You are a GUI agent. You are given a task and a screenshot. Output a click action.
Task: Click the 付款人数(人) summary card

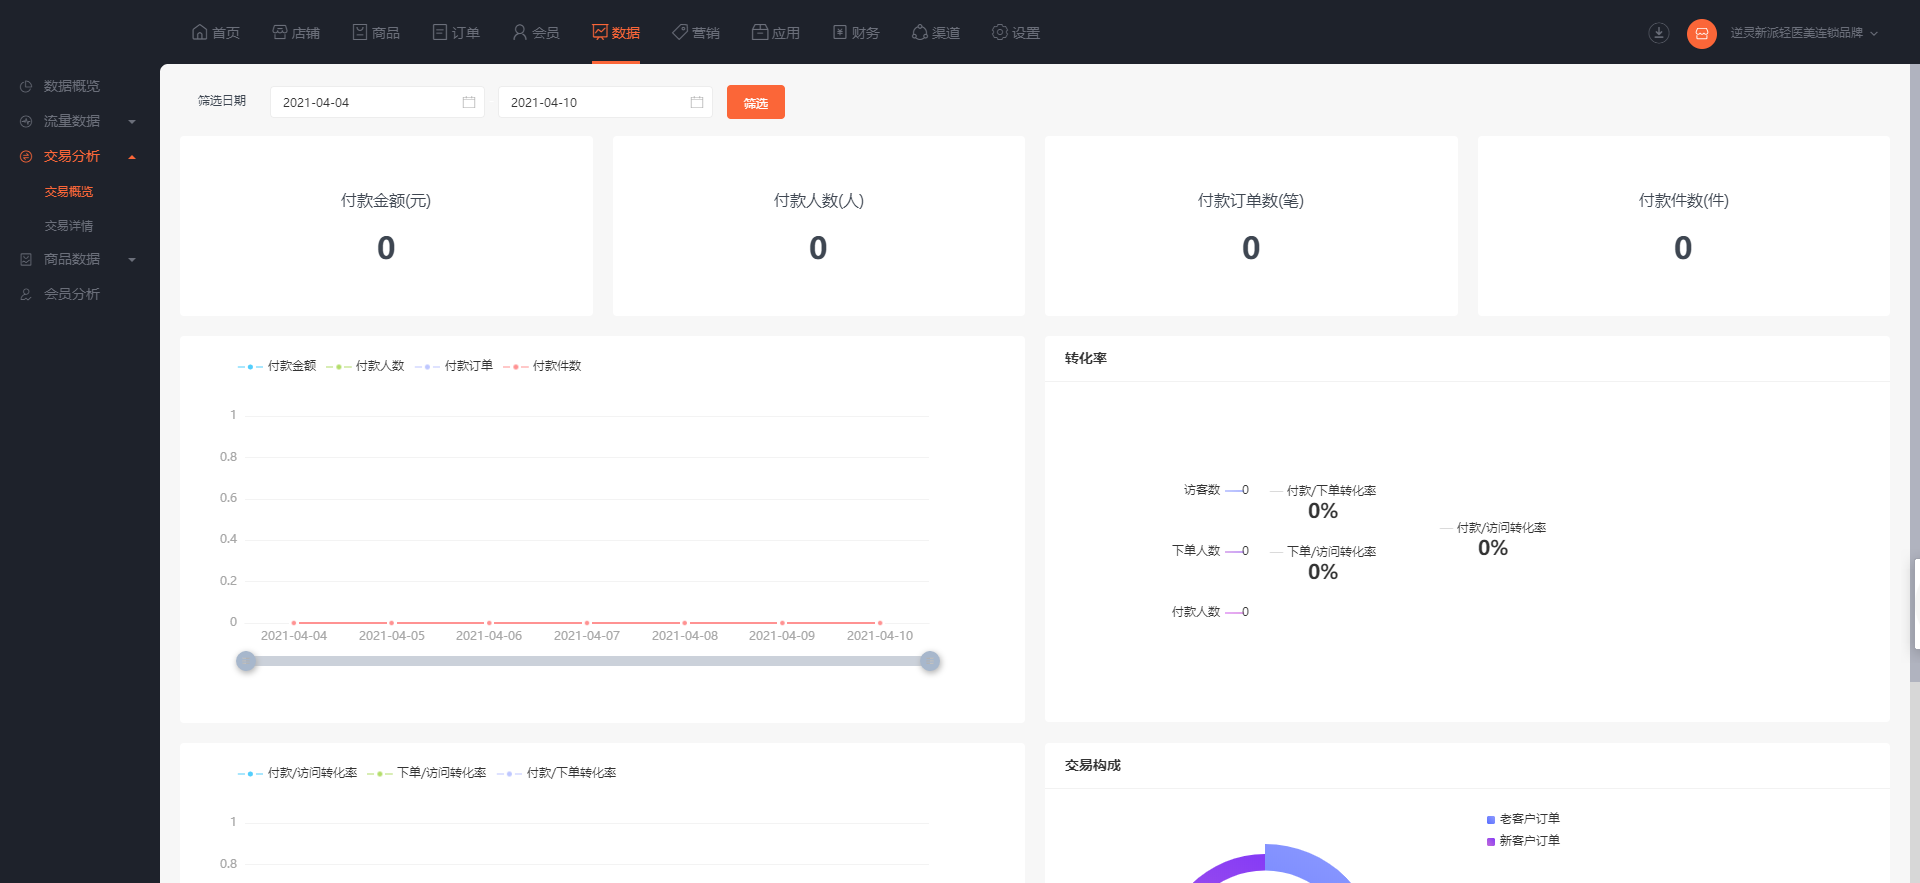[x=818, y=226]
